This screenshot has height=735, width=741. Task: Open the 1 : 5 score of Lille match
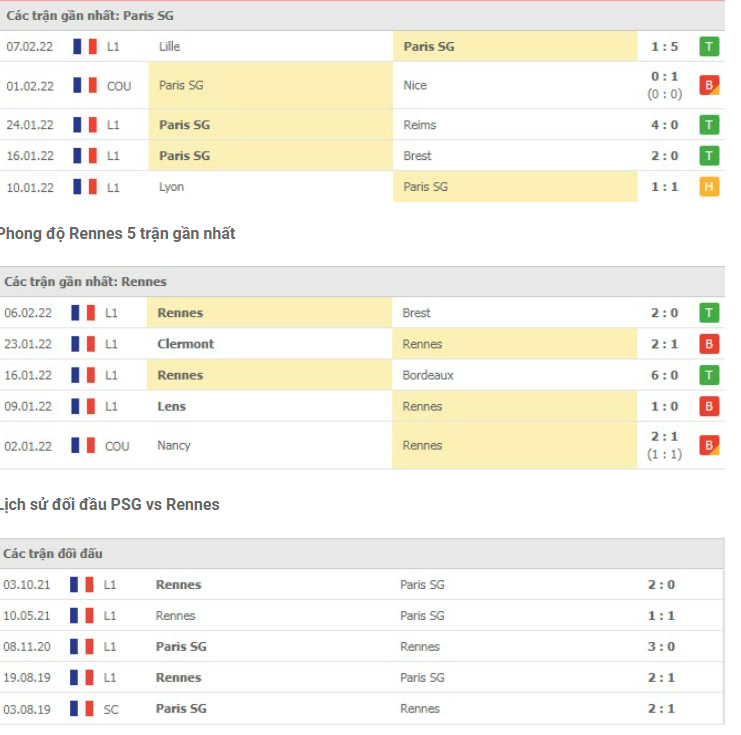pos(664,46)
